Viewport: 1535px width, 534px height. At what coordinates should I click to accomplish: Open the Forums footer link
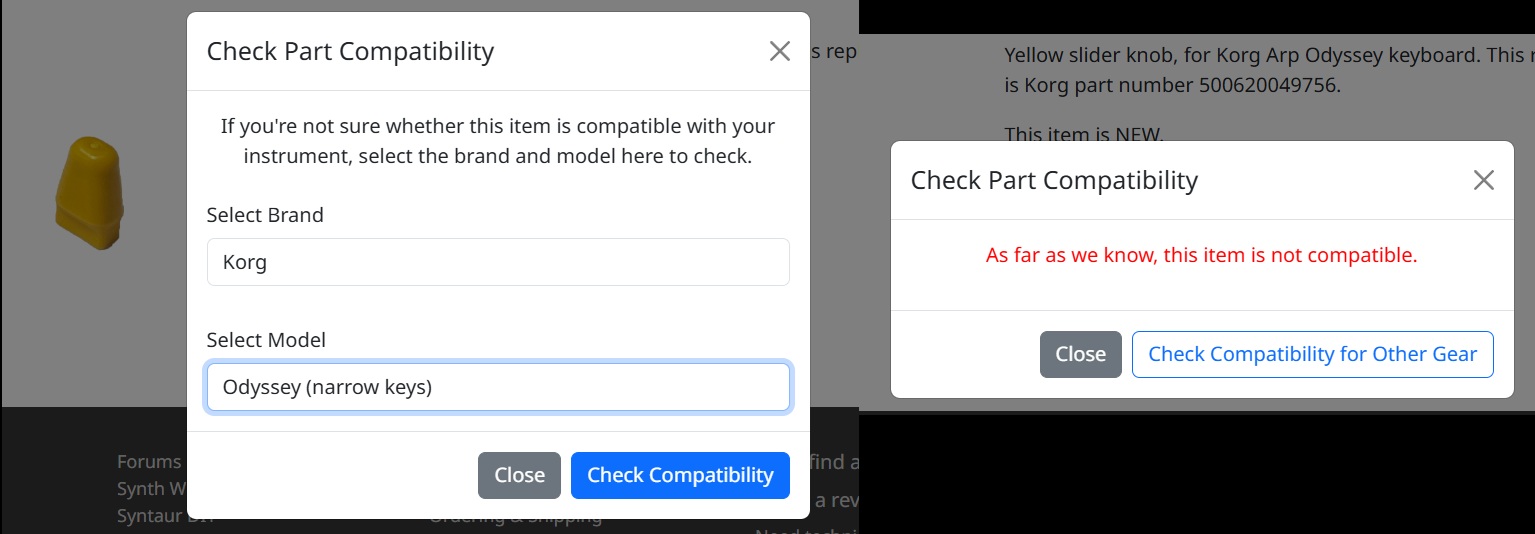149,461
